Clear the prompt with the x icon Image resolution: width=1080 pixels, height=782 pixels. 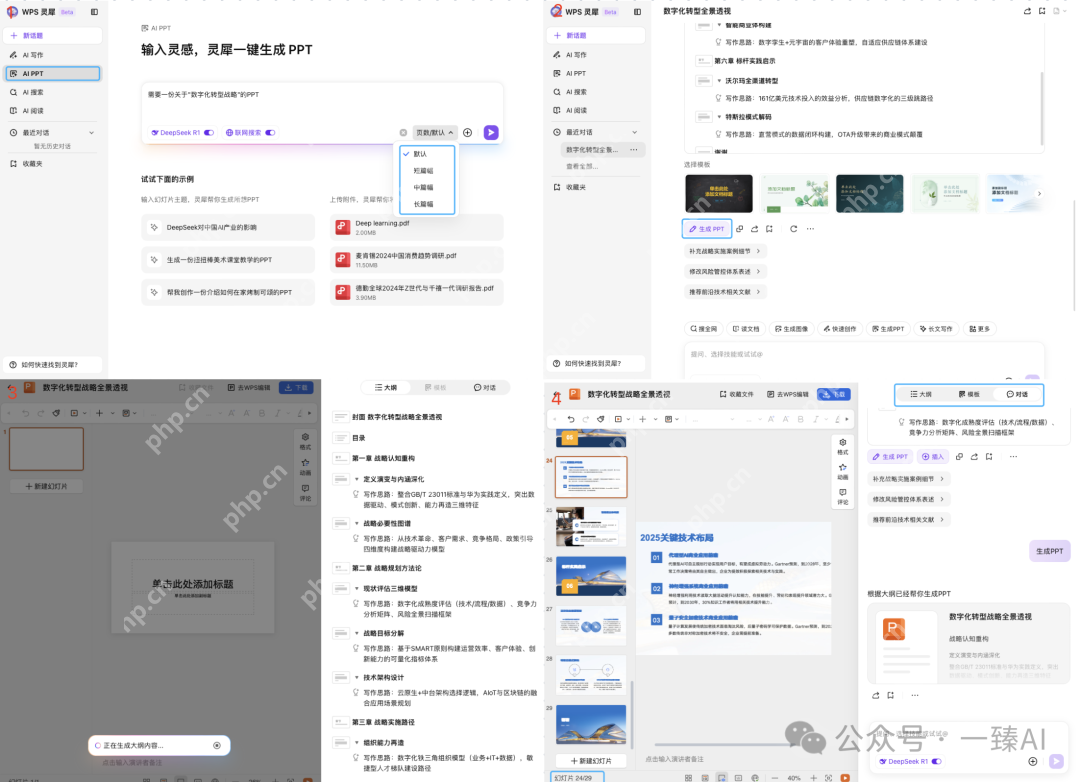click(x=403, y=132)
